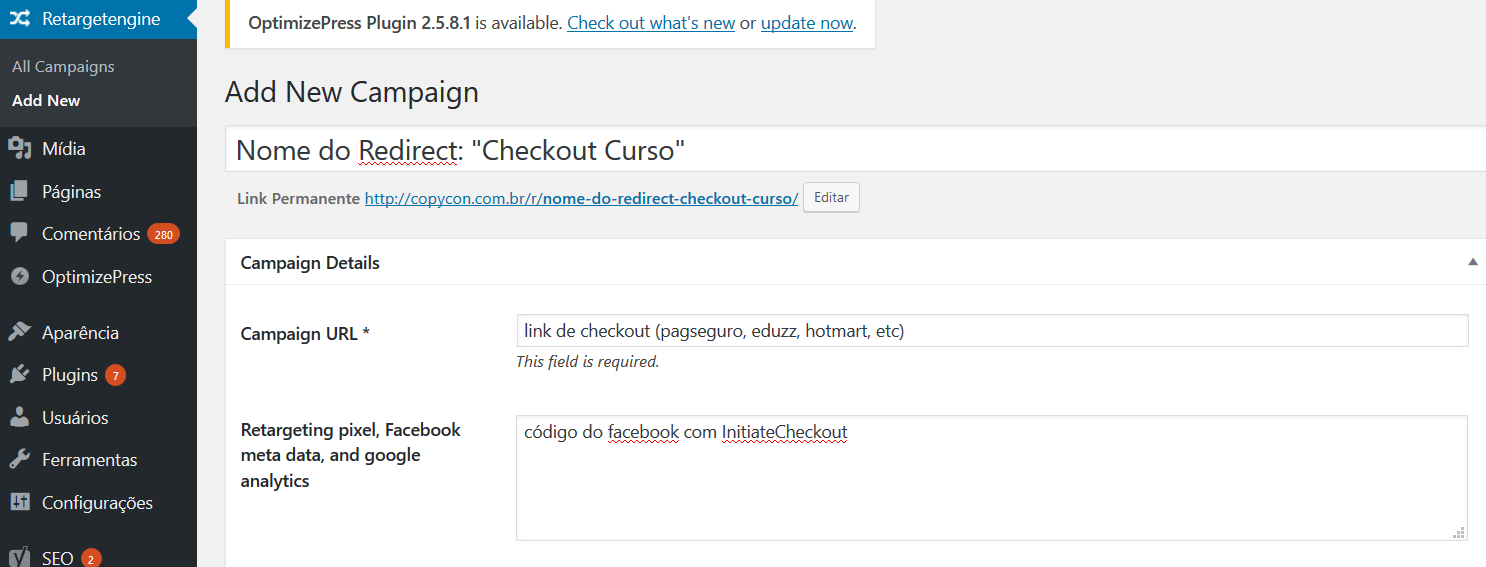Screen dimensions: 1486x567
Task: Click the "update now" link
Action: click(807, 23)
